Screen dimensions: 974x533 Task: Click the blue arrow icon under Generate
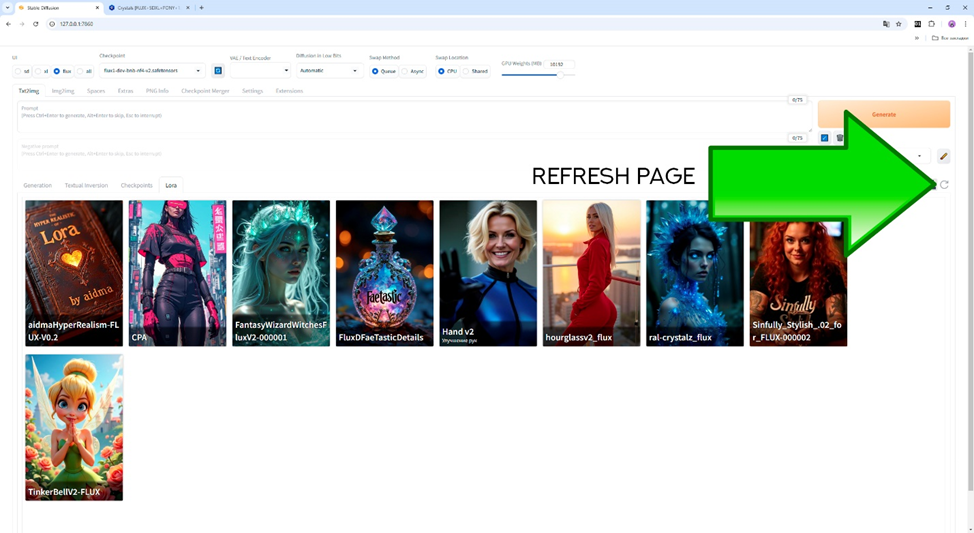824,138
